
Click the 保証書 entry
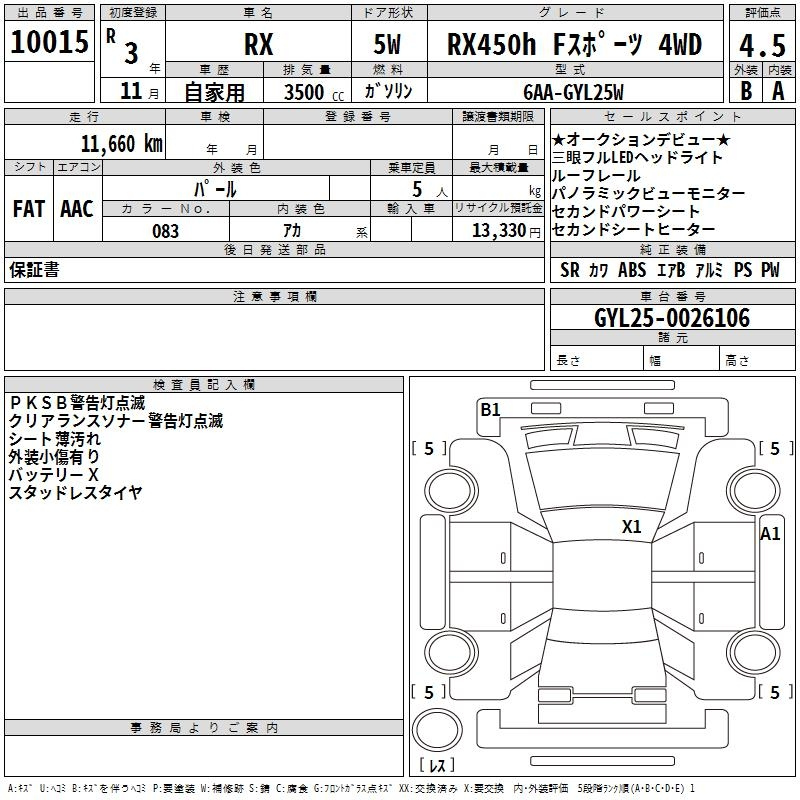pos(34,270)
